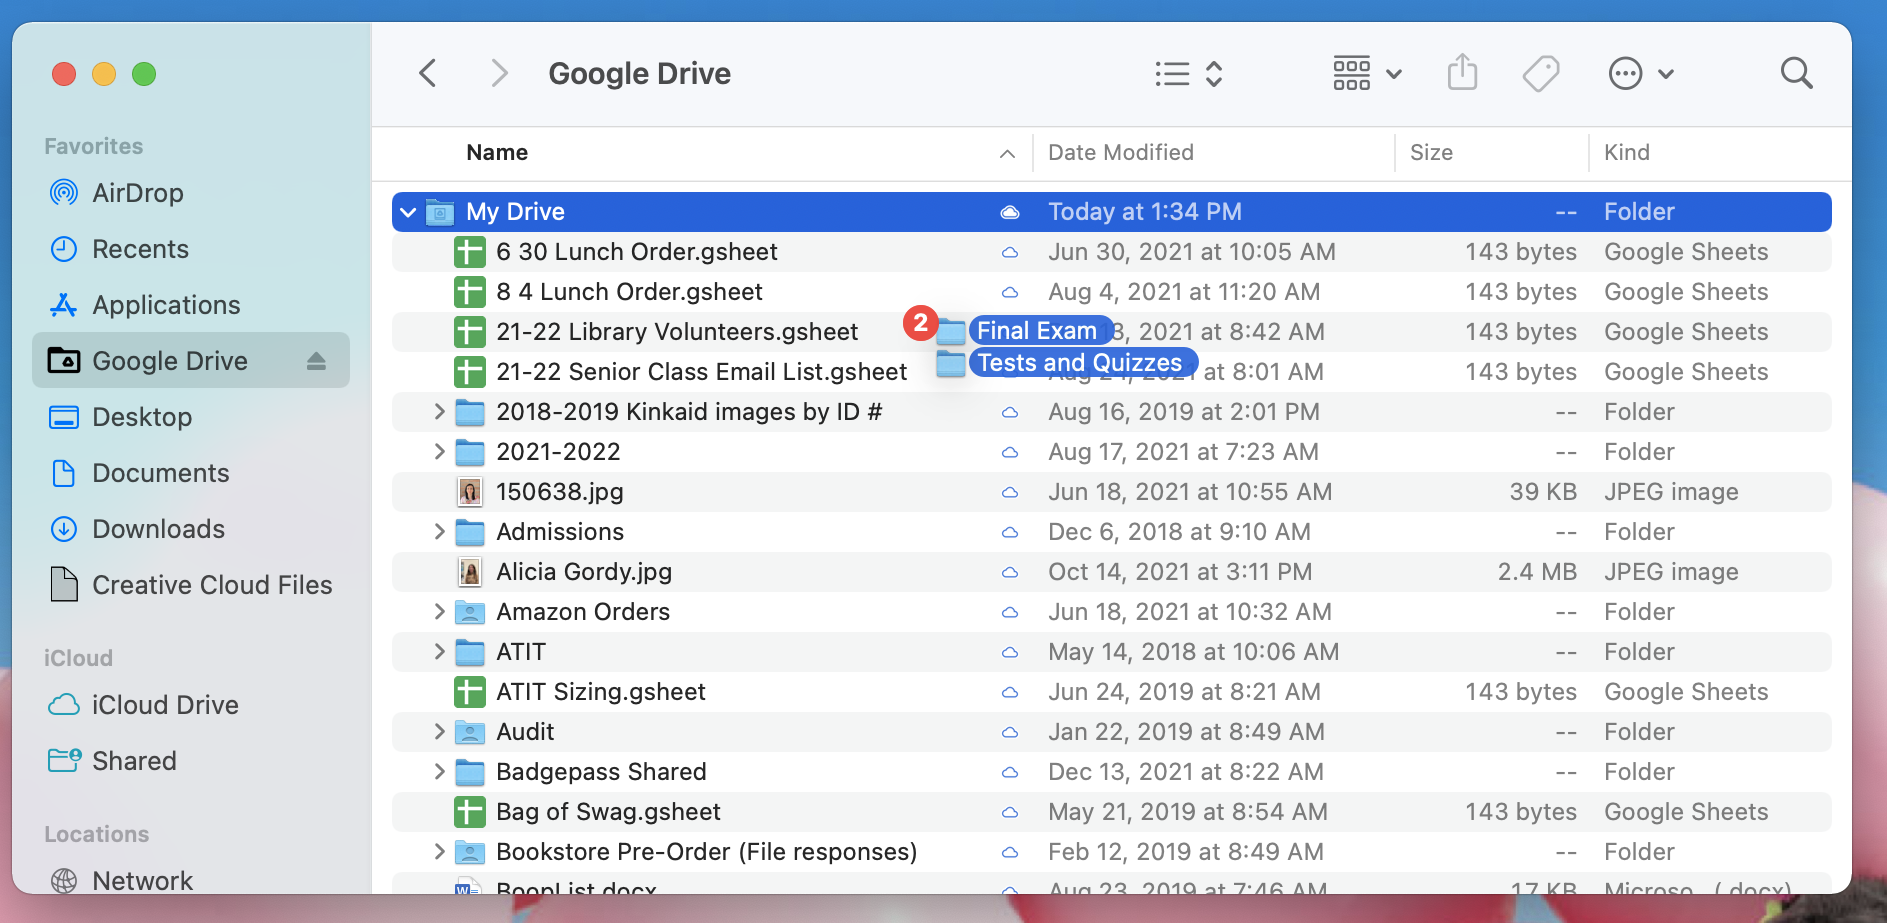Select the 150638.jpg thumbnail

[470, 492]
